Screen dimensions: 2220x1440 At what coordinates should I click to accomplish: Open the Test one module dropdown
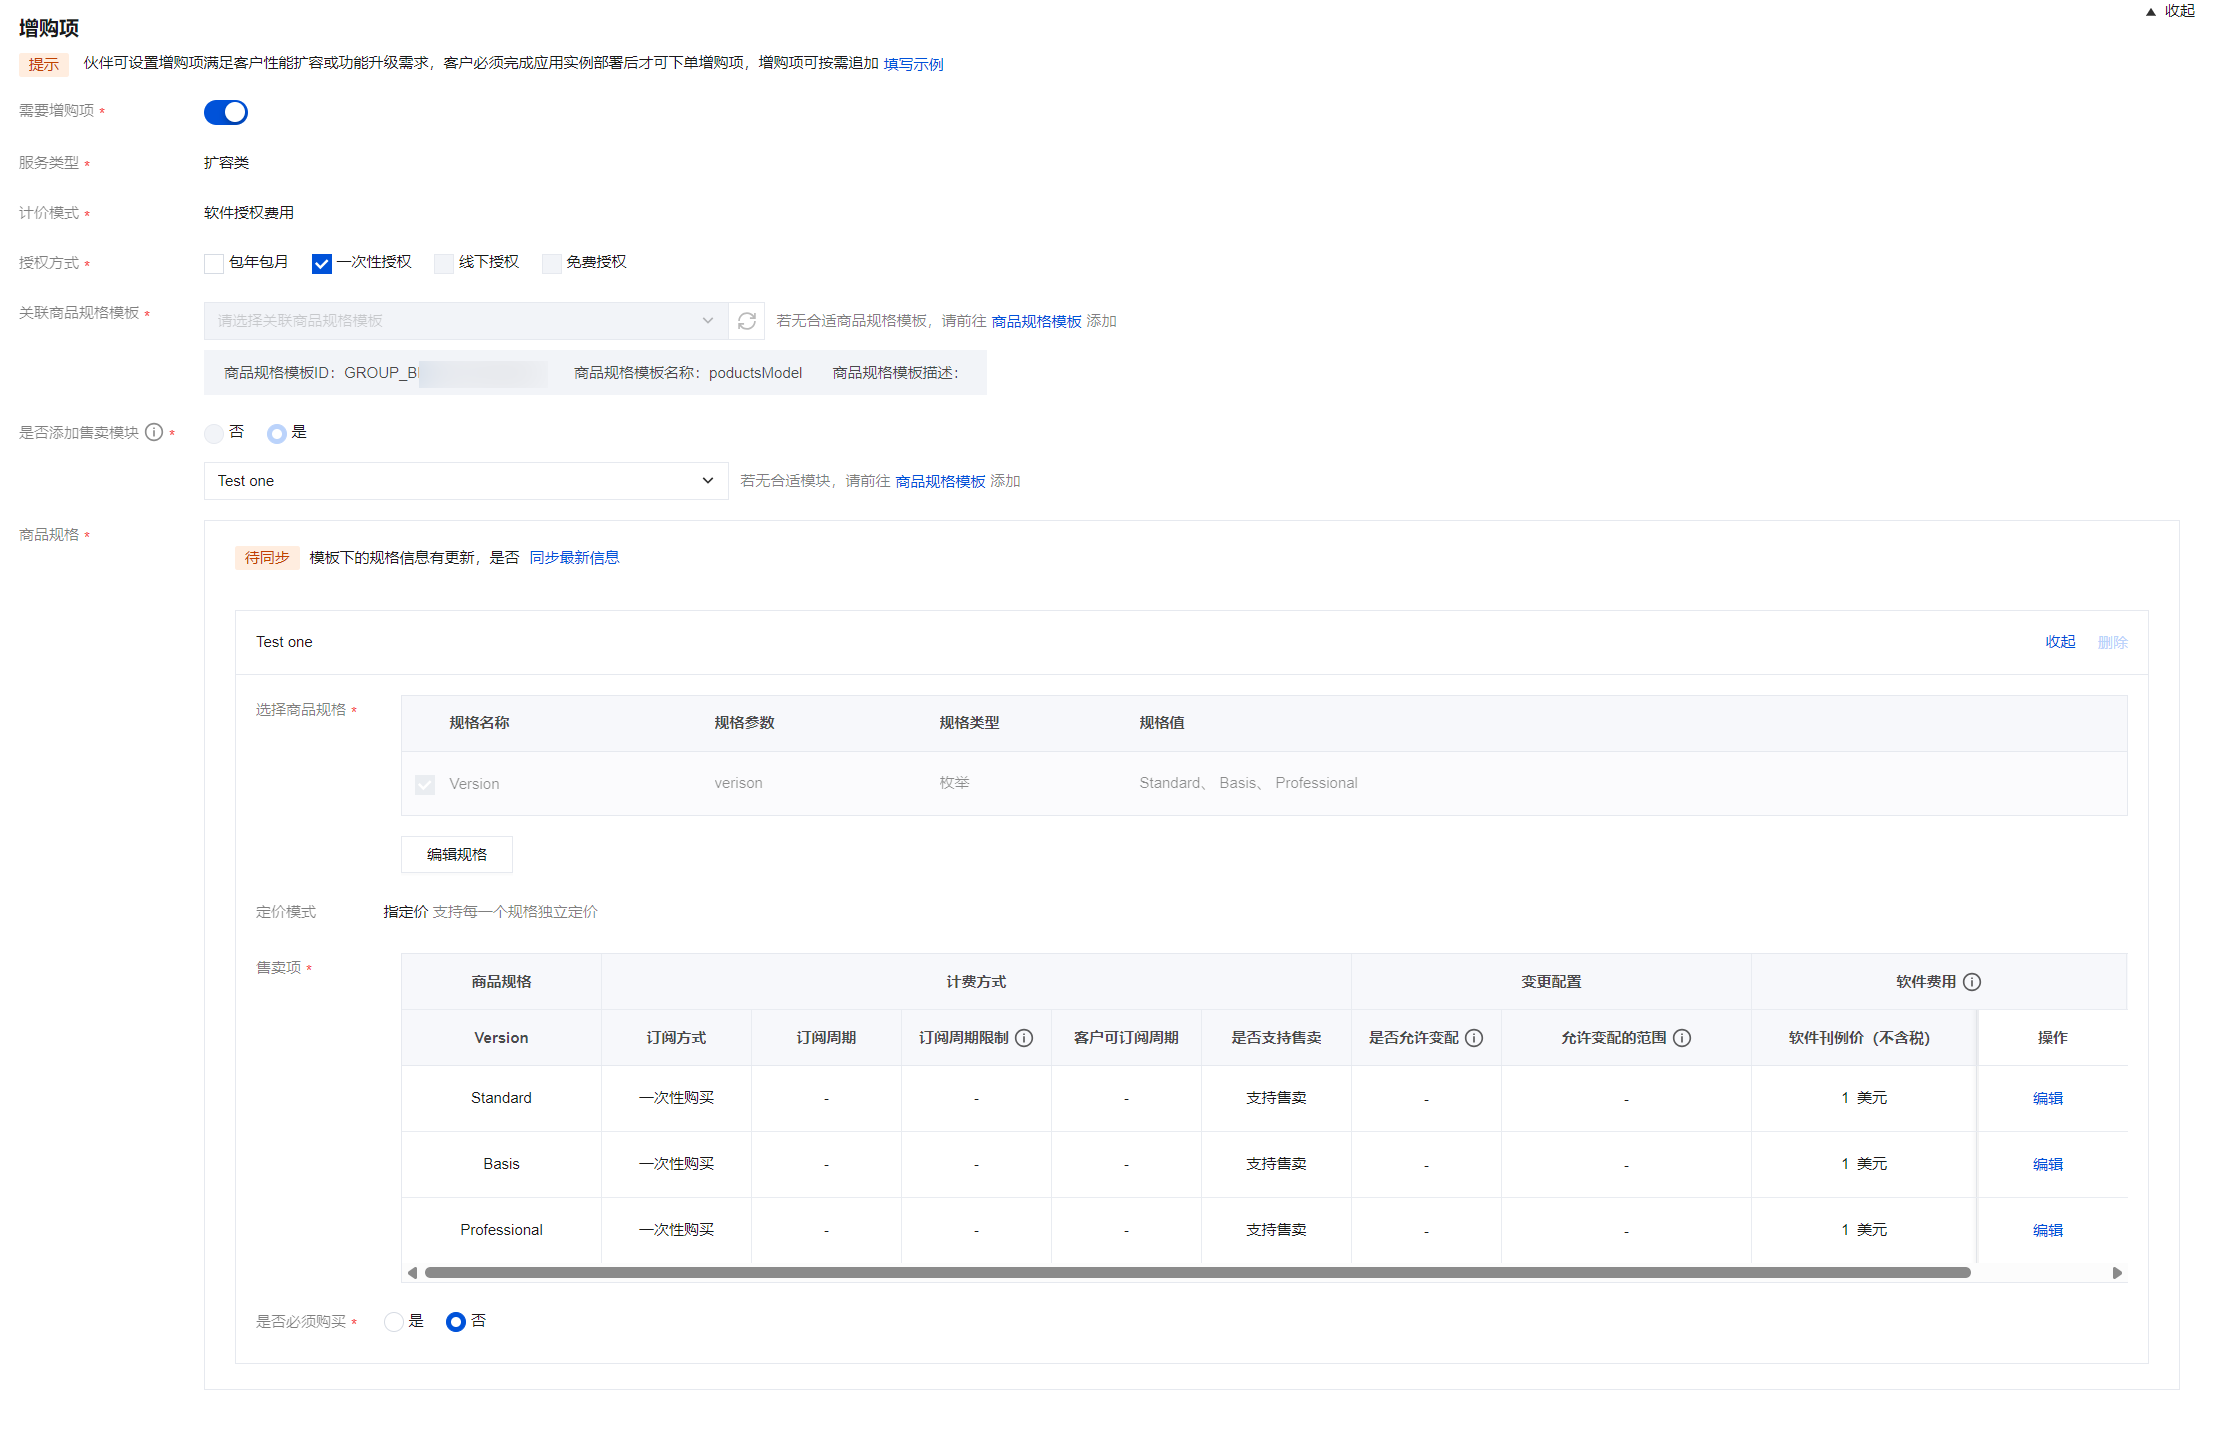click(465, 481)
